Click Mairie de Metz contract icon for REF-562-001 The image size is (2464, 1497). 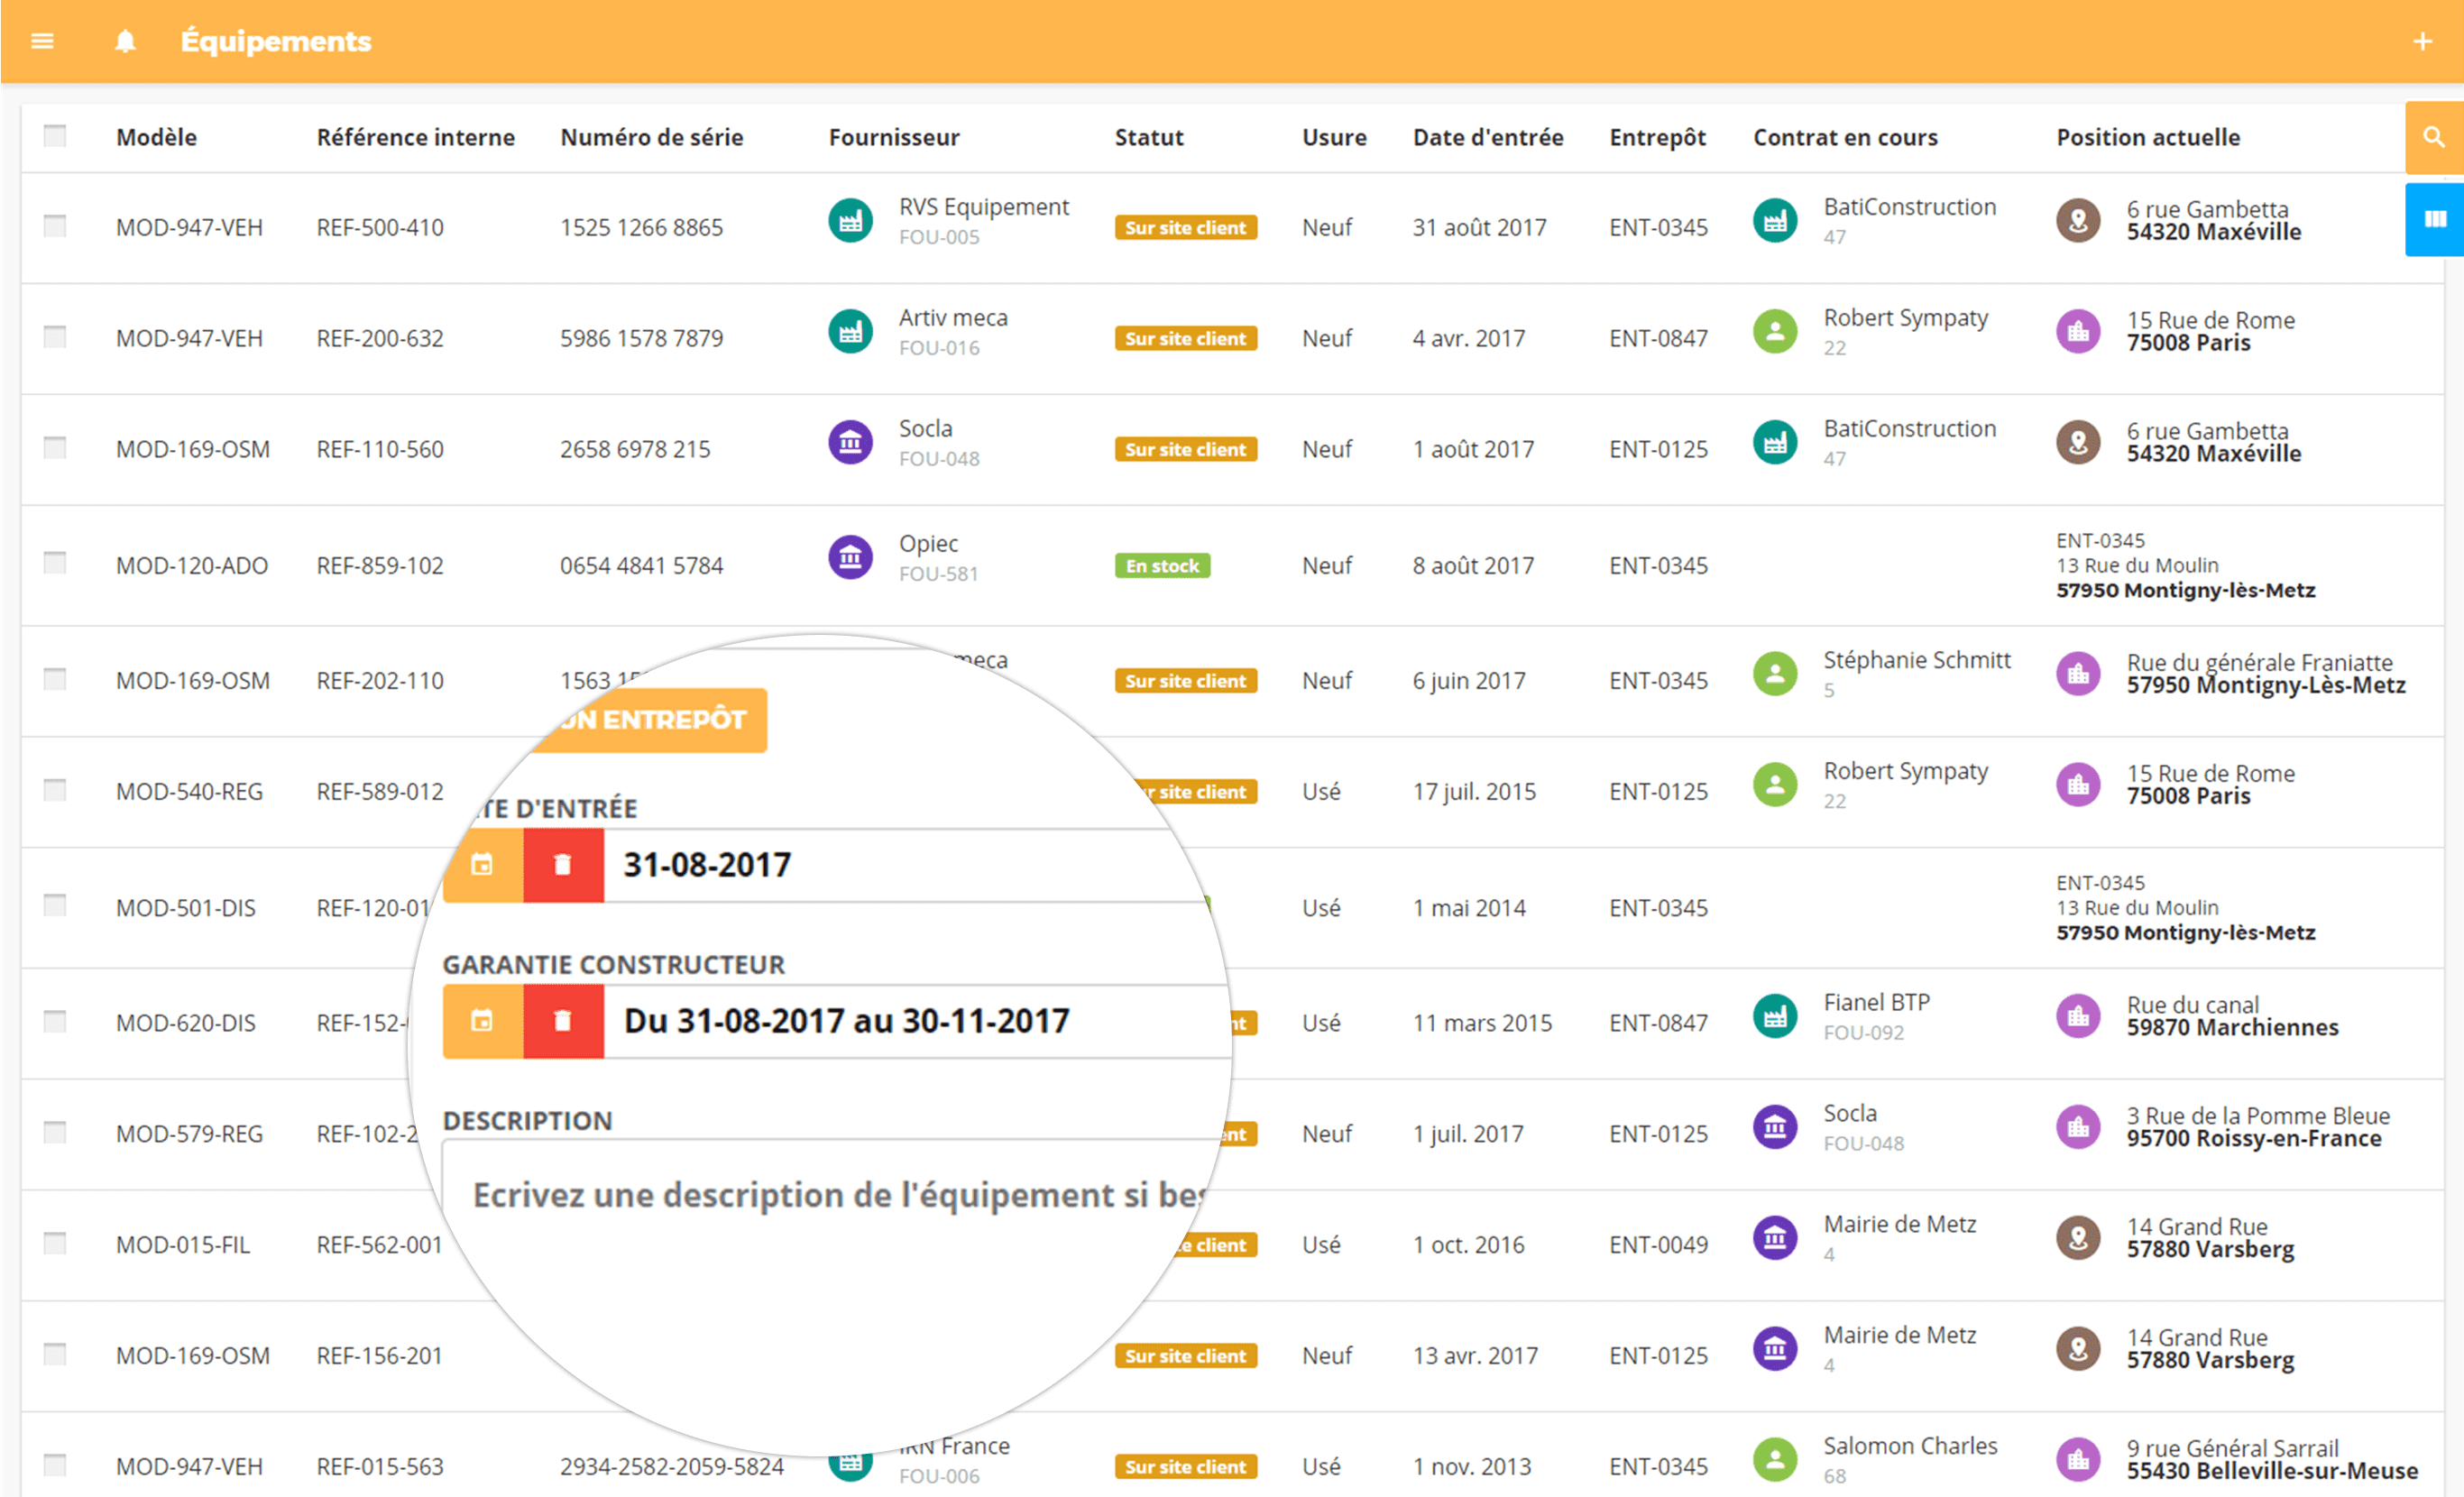(x=1775, y=1239)
